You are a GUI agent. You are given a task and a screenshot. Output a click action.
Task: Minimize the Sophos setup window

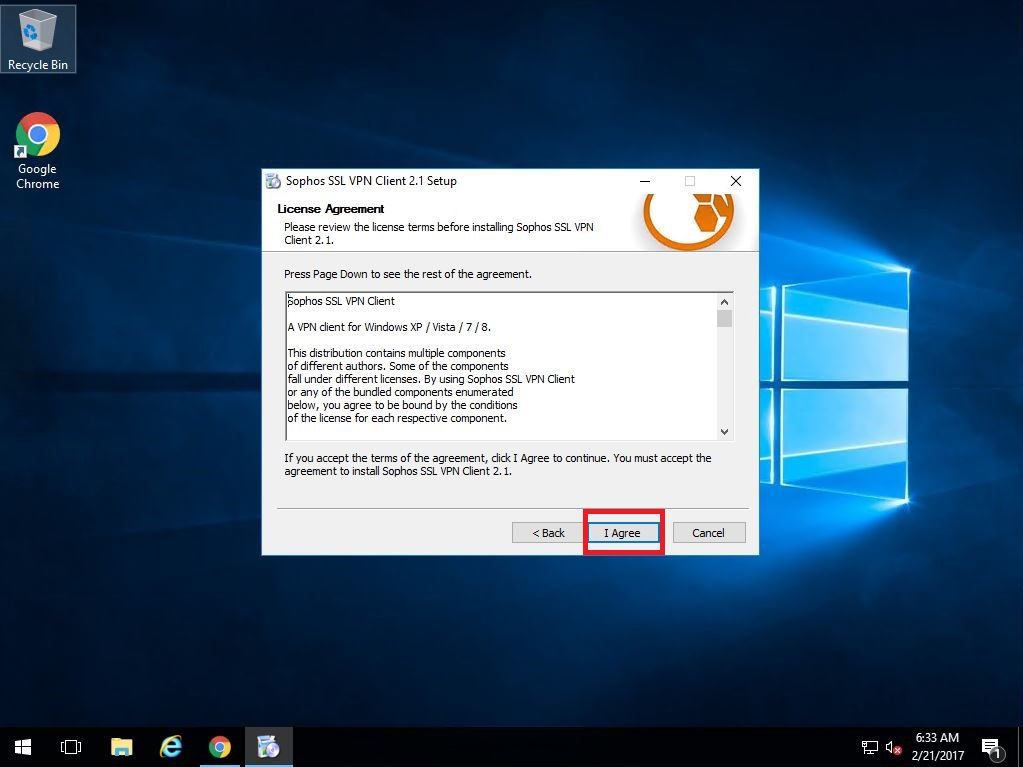pyautogui.click(x=645, y=181)
